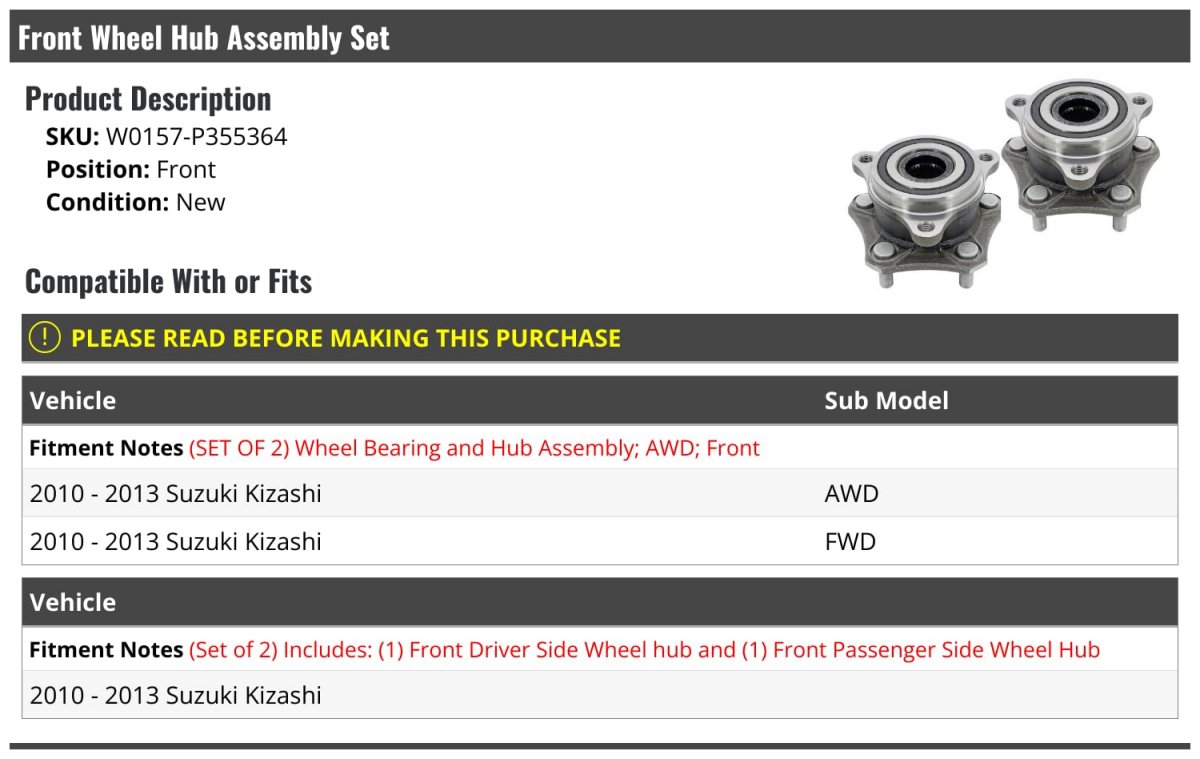Click the AWD sub model cell
The width and height of the screenshot is (1200, 759).
(x=851, y=493)
